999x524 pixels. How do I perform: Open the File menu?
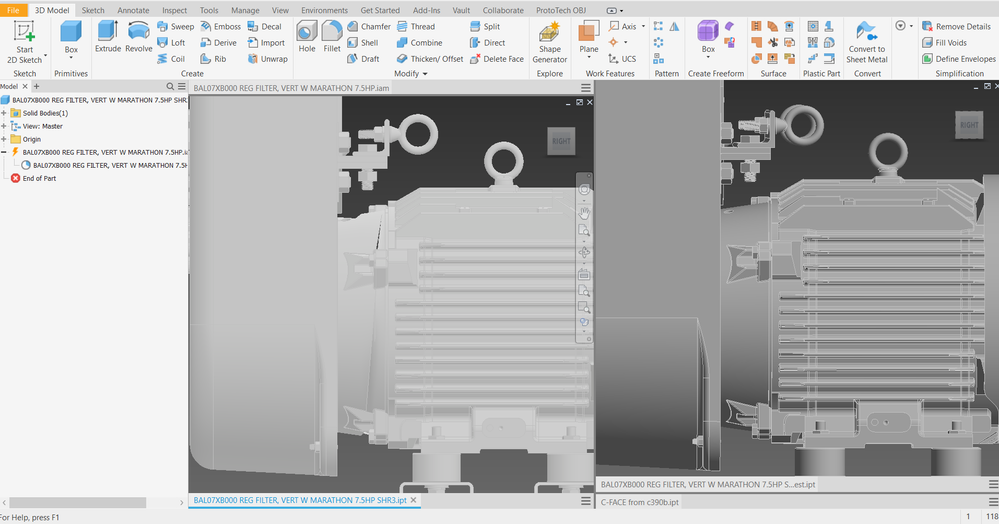point(13,10)
